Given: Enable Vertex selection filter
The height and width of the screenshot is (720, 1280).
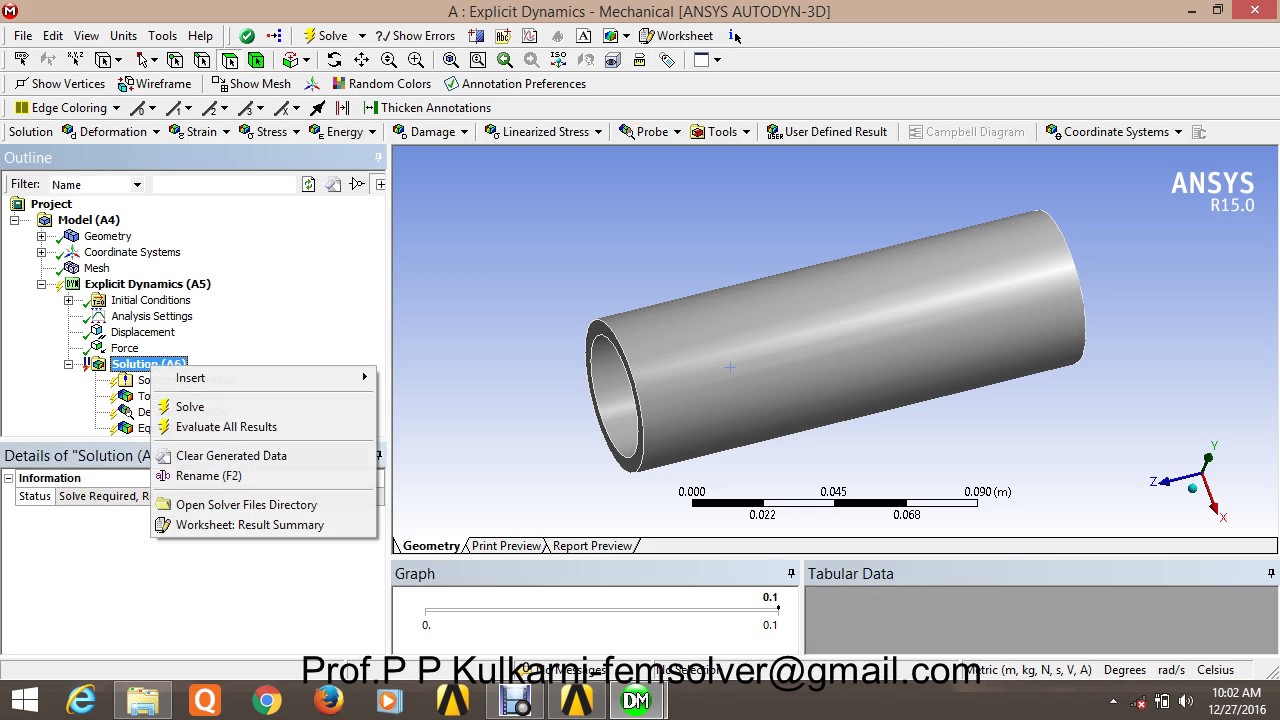Looking at the screenshot, I should pos(175,60).
